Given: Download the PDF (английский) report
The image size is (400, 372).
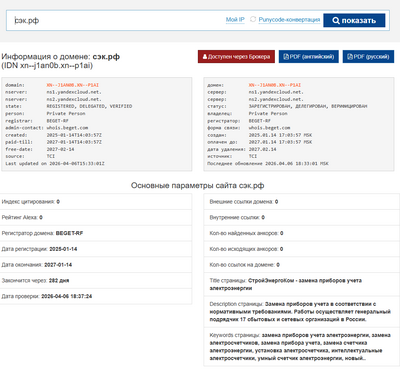Looking at the screenshot, I should 309,57.
